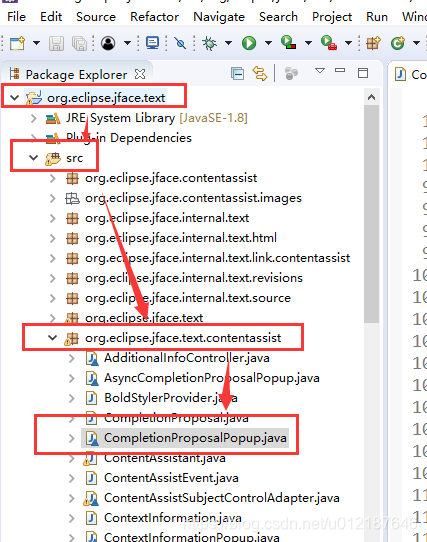Open the Project menu
Screen dimensions: 427x542
pyautogui.click(x=332, y=17)
